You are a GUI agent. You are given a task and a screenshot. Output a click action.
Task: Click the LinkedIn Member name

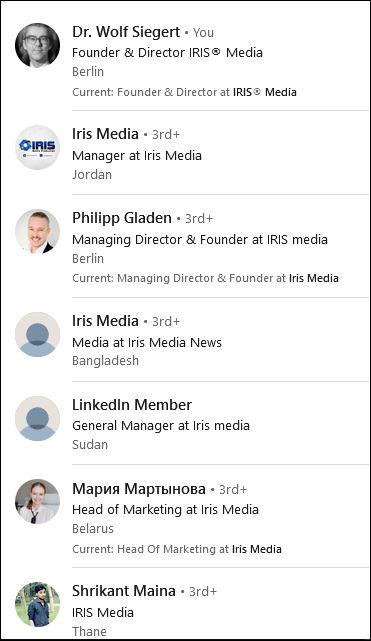132,405
